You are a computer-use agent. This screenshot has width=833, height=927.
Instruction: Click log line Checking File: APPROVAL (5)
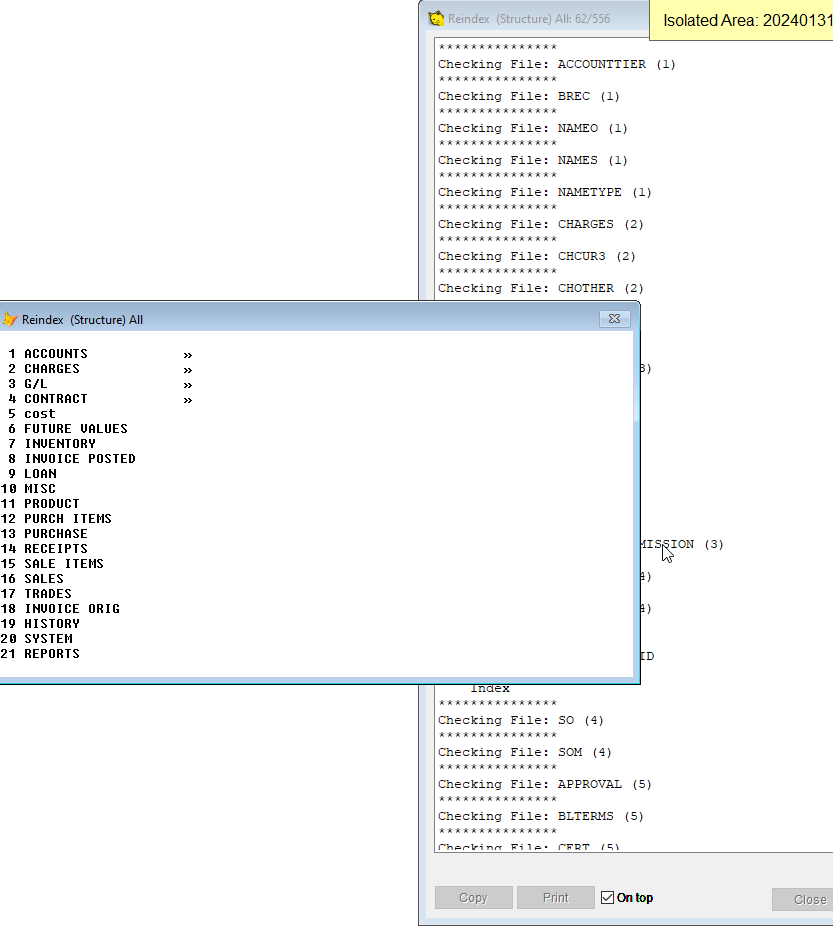click(544, 784)
